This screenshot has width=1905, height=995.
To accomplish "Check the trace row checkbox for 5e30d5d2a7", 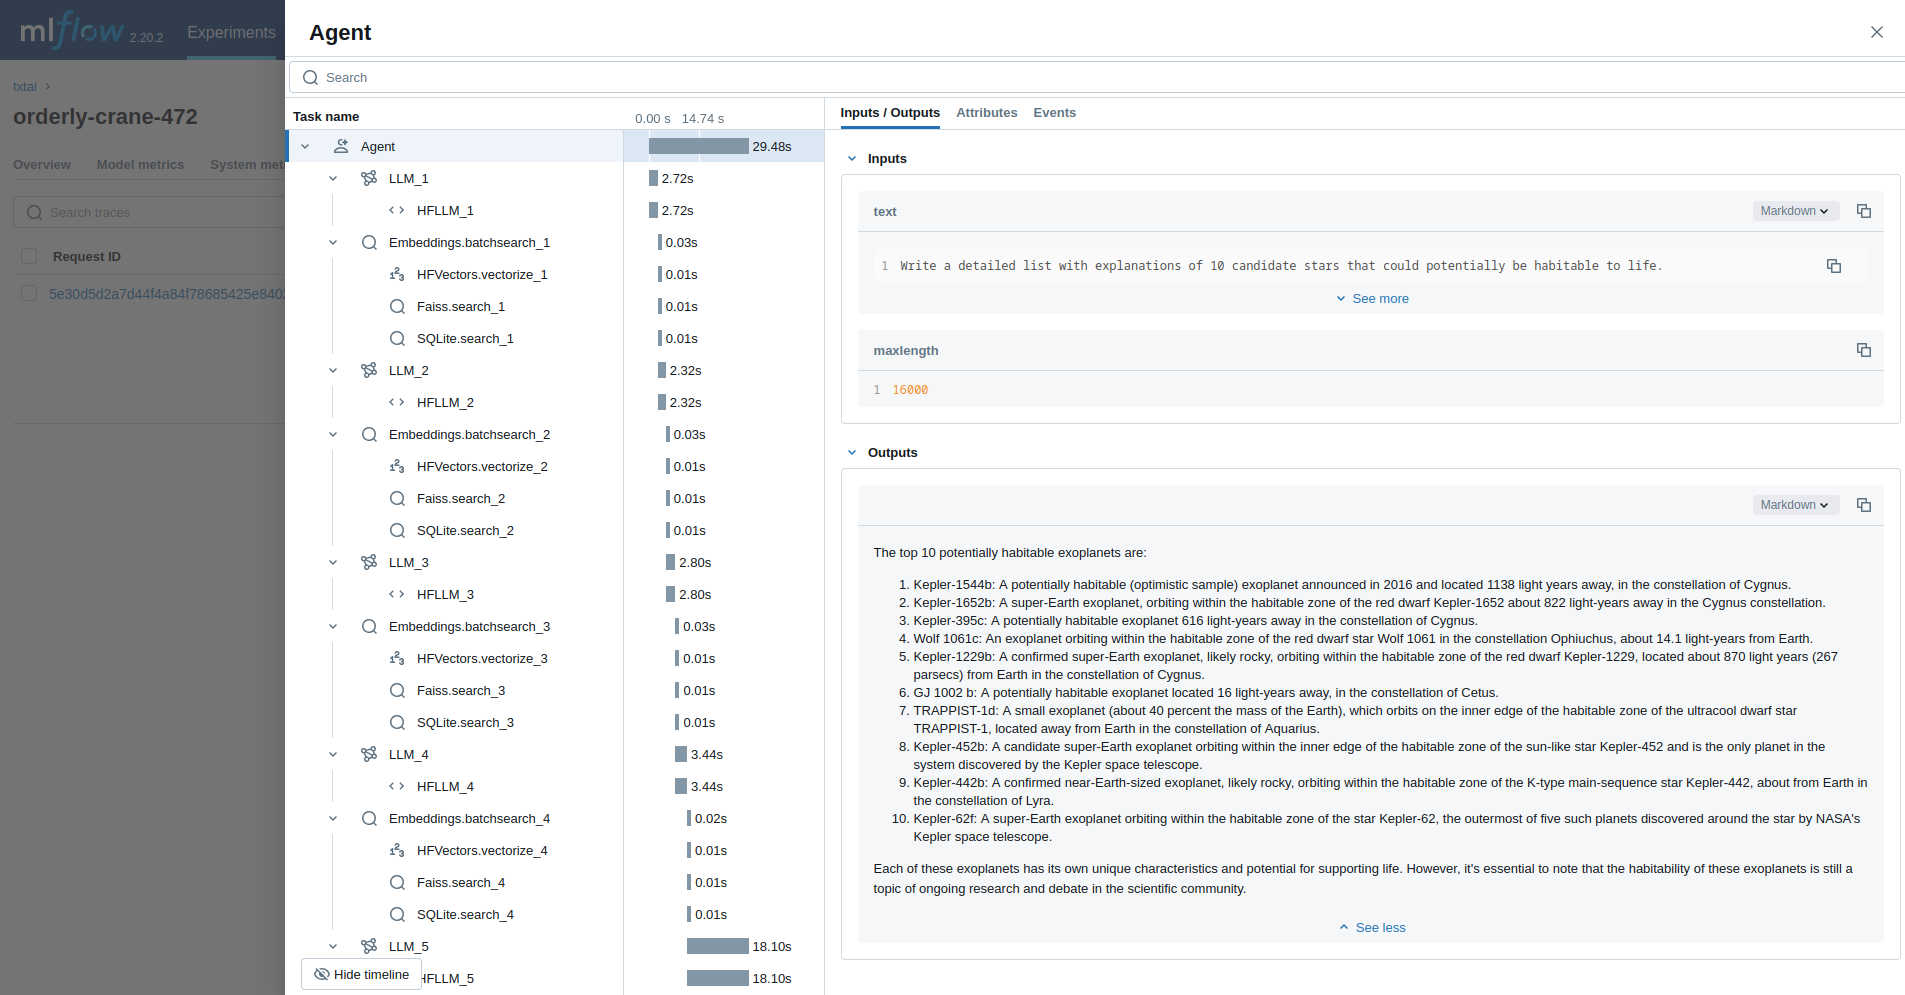I will point(29,295).
